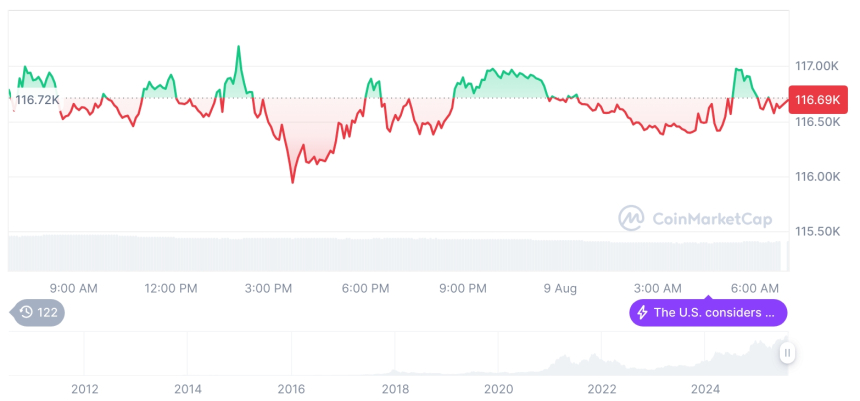Click the CoinMarketCap logo watermark icon
Image resolution: width=860 pixels, height=401 pixels.
tap(631, 217)
